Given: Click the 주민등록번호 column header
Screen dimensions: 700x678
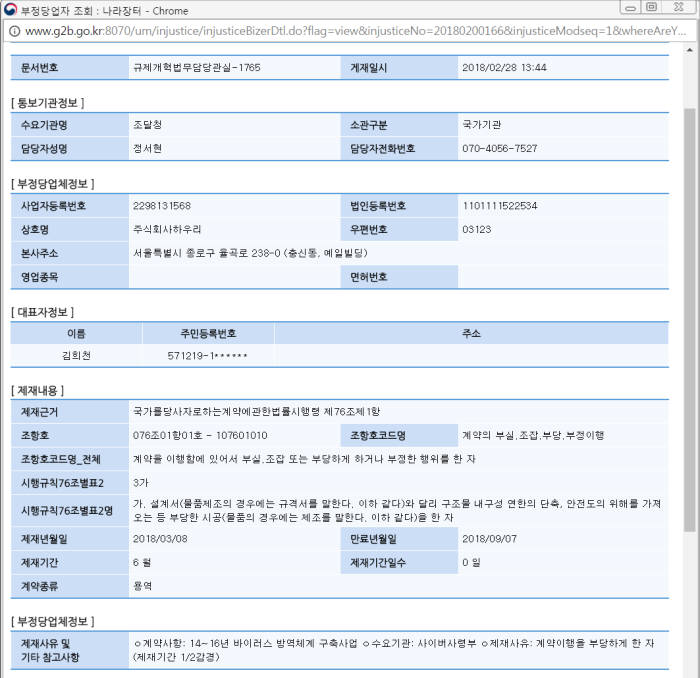Looking at the screenshot, I should (208, 333).
